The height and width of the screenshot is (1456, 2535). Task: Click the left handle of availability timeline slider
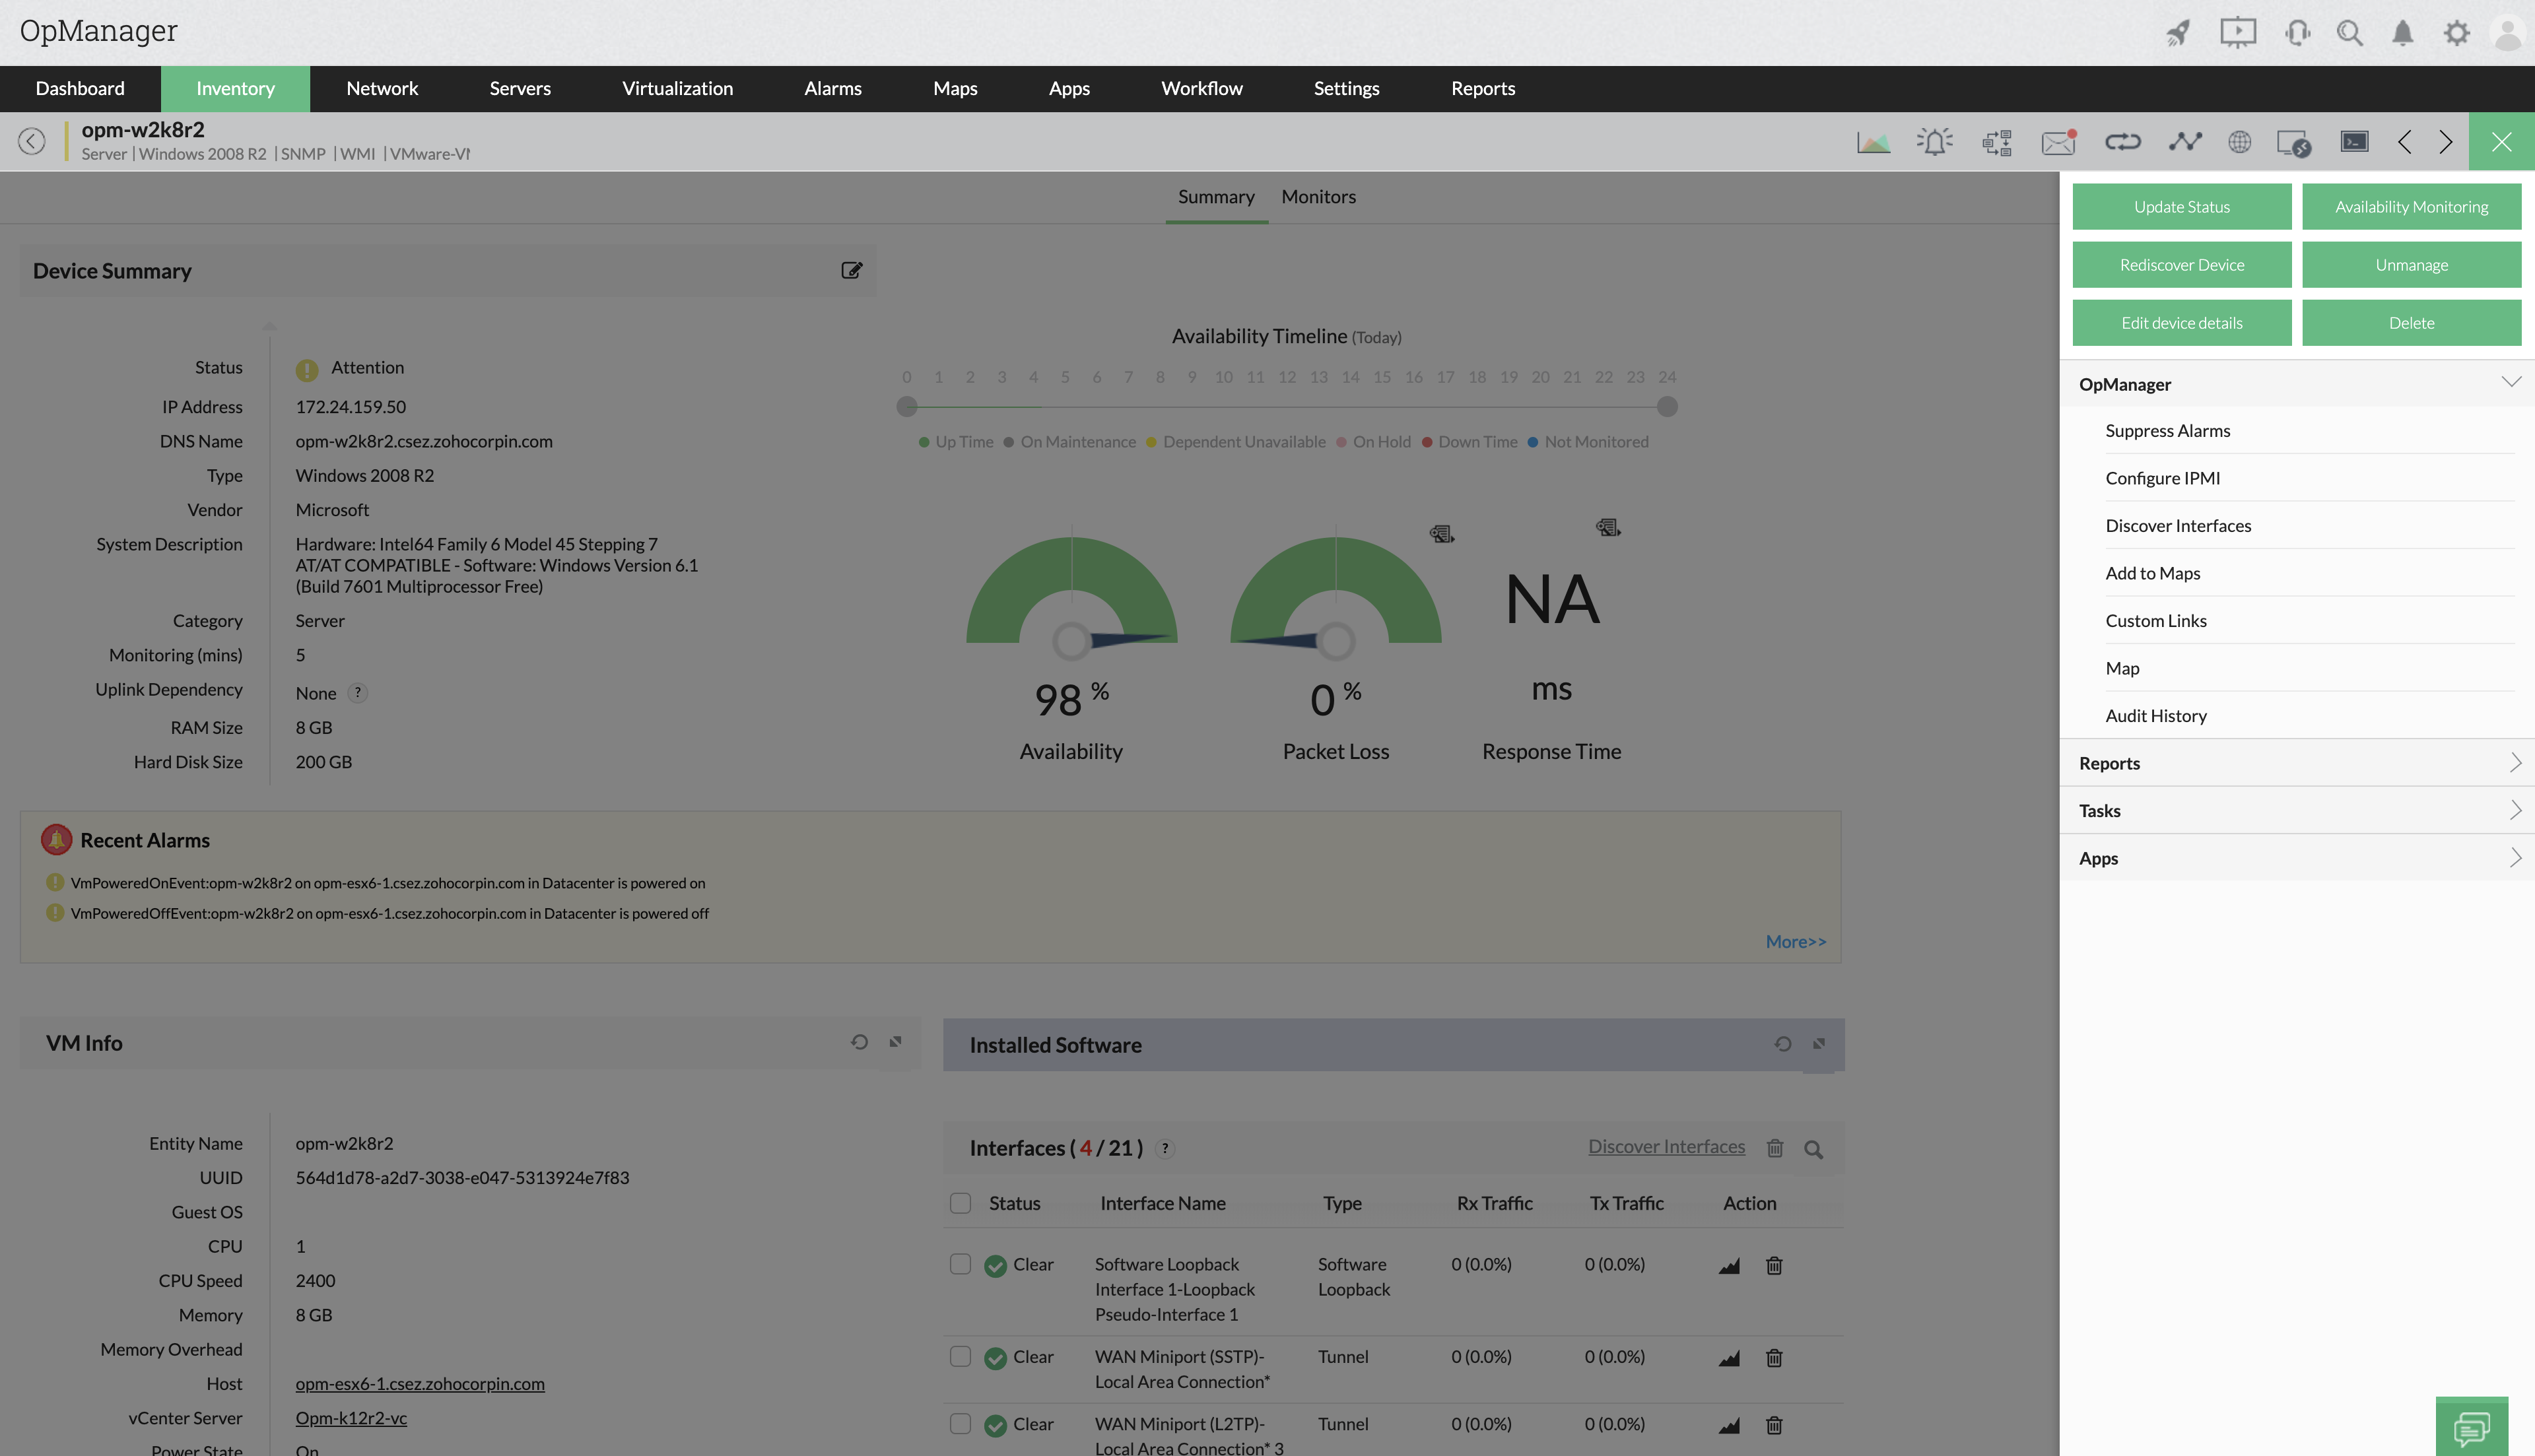click(x=906, y=406)
